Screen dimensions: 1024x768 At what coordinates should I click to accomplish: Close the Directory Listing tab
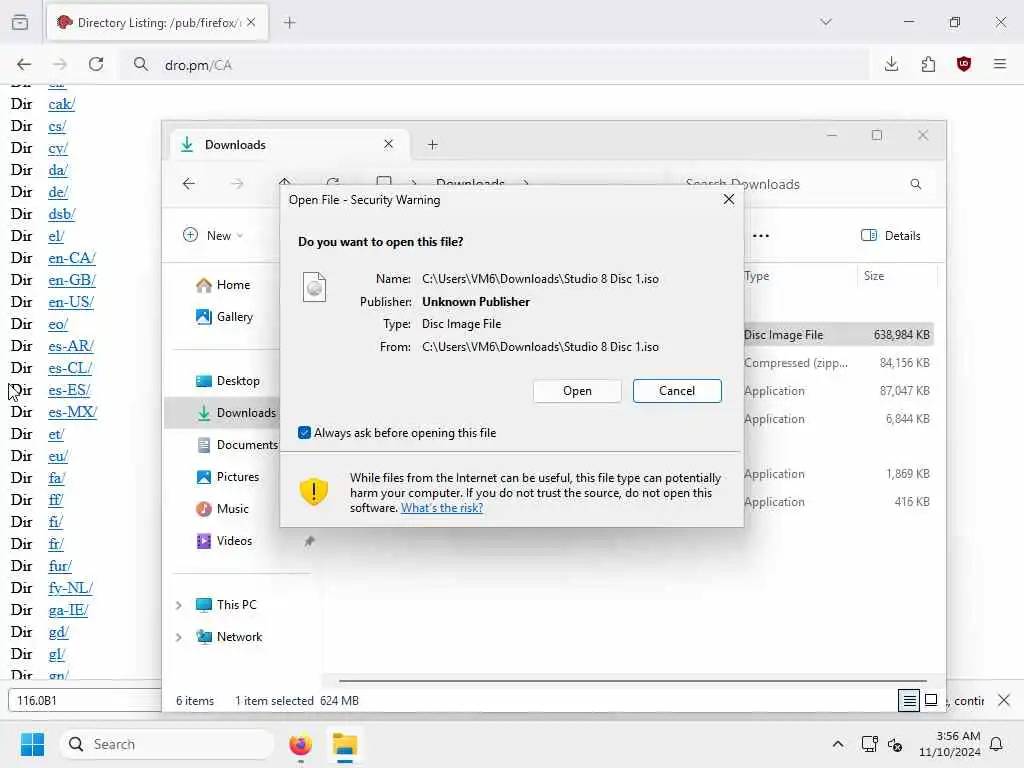[x=251, y=22]
